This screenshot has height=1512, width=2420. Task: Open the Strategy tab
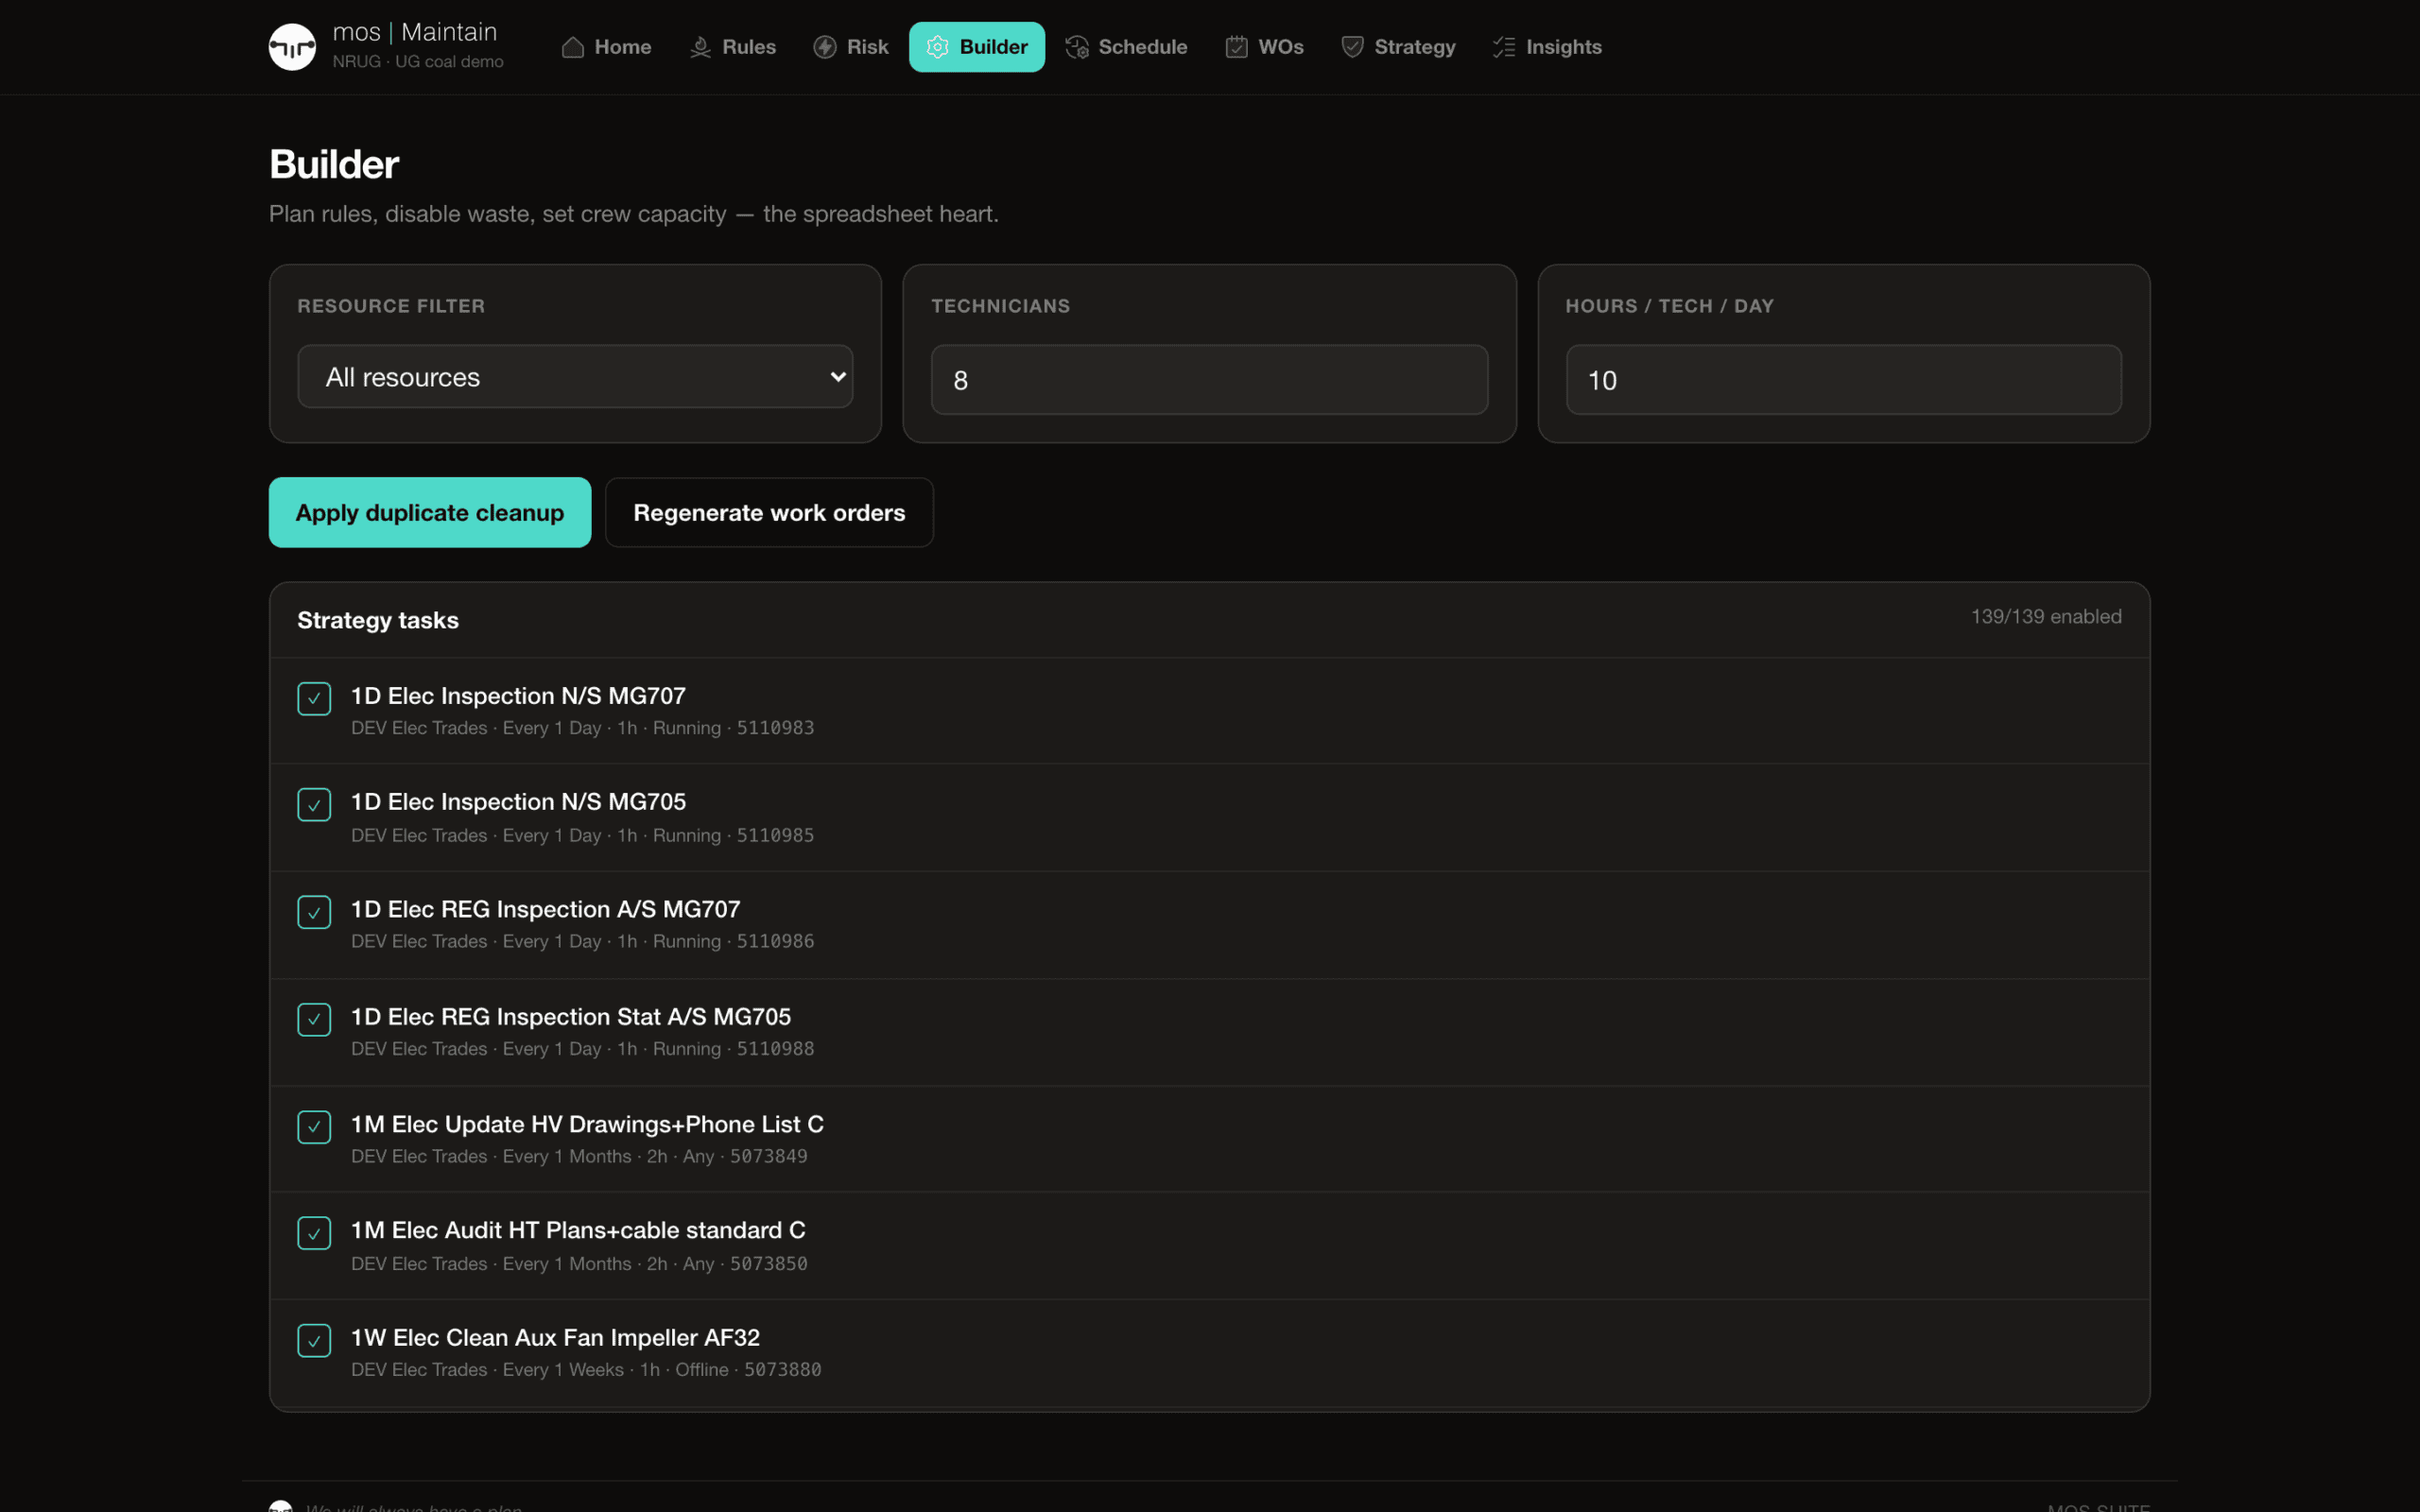pos(1399,47)
